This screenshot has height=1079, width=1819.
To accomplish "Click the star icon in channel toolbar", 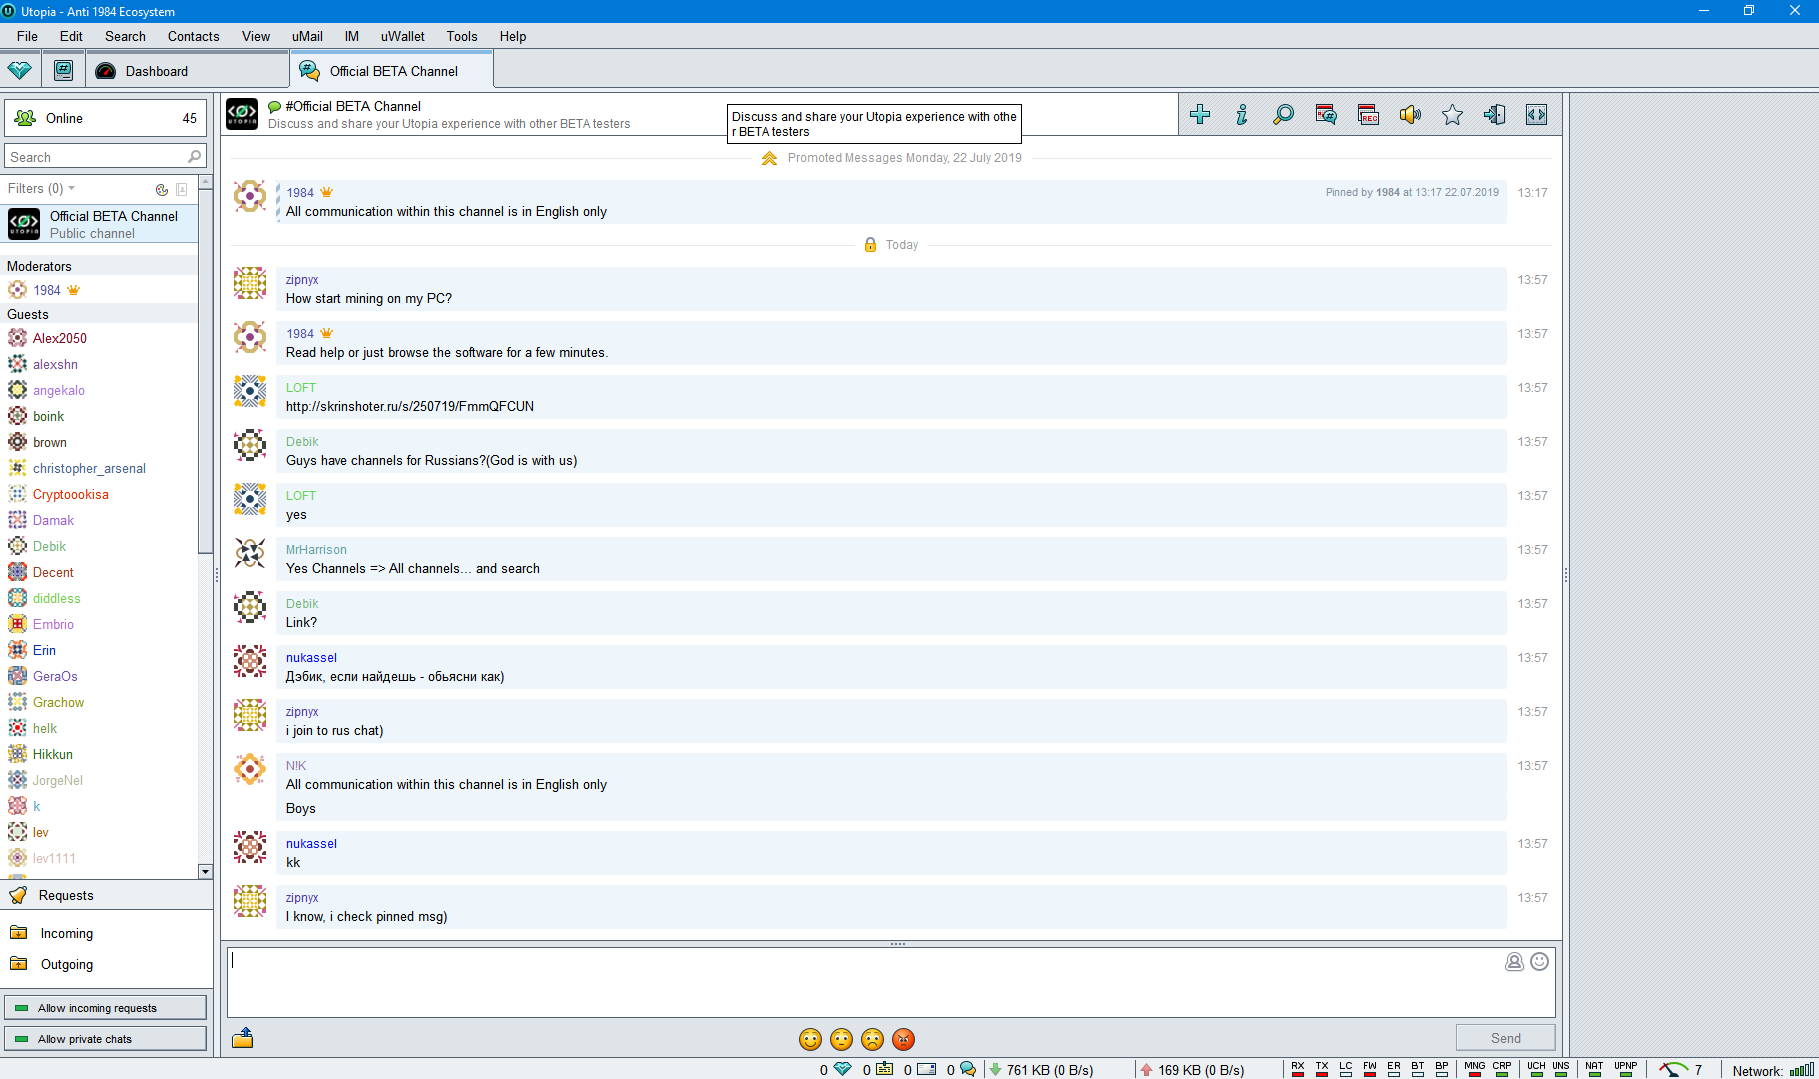I will coord(1452,115).
